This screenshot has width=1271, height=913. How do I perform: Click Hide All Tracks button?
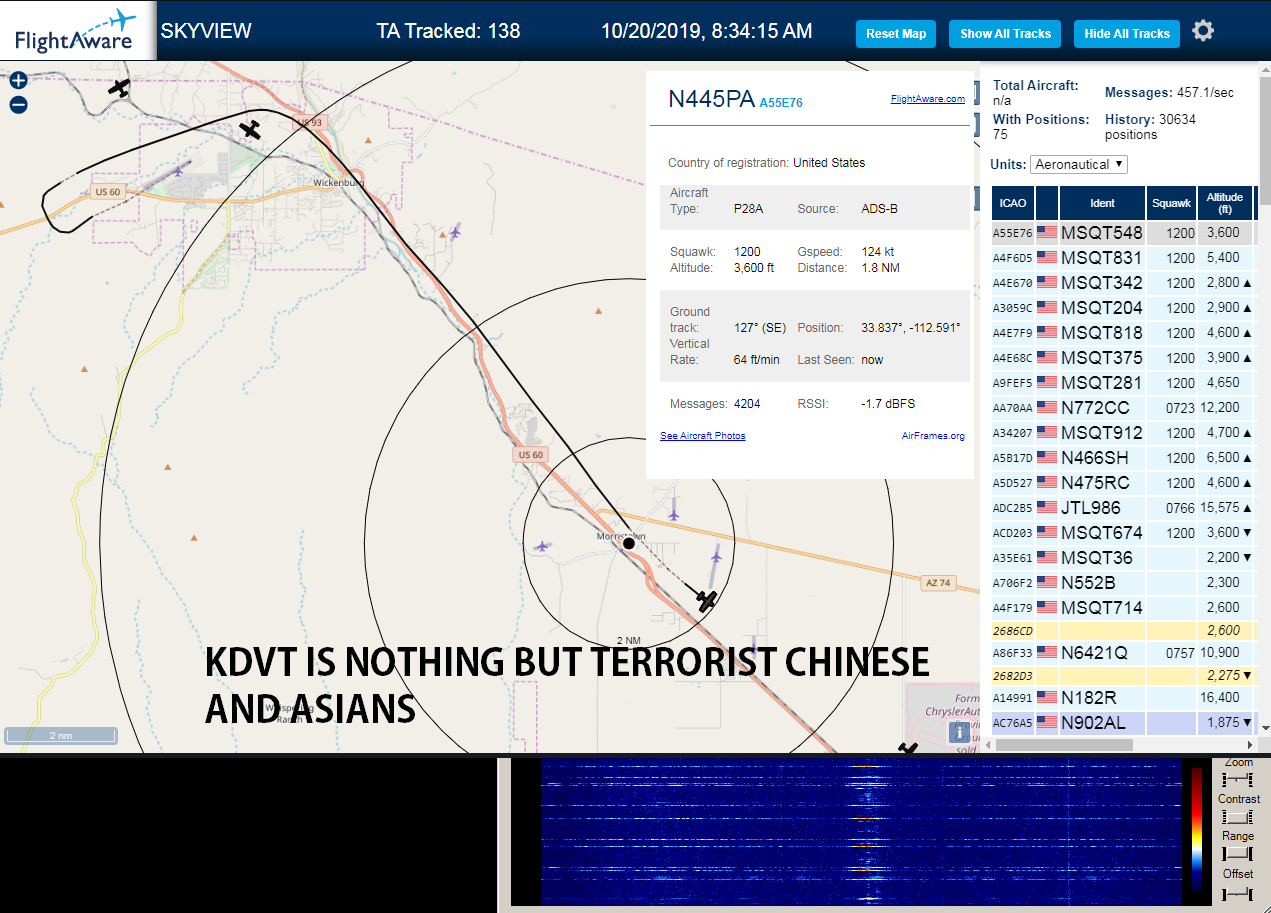pyautogui.click(x=1127, y=33)
